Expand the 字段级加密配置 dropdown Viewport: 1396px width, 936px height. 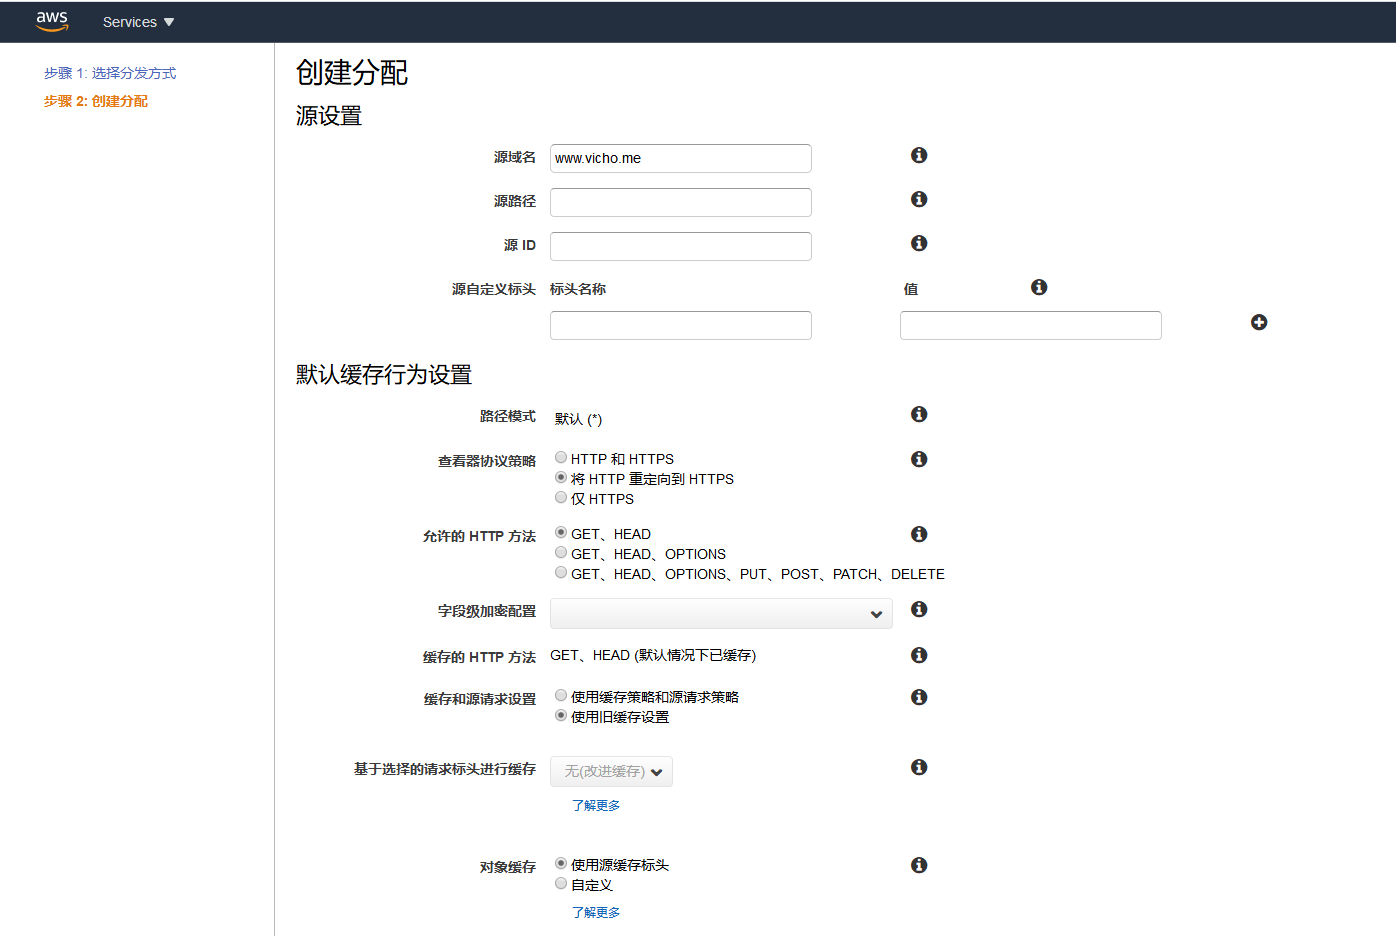(721, 614)
